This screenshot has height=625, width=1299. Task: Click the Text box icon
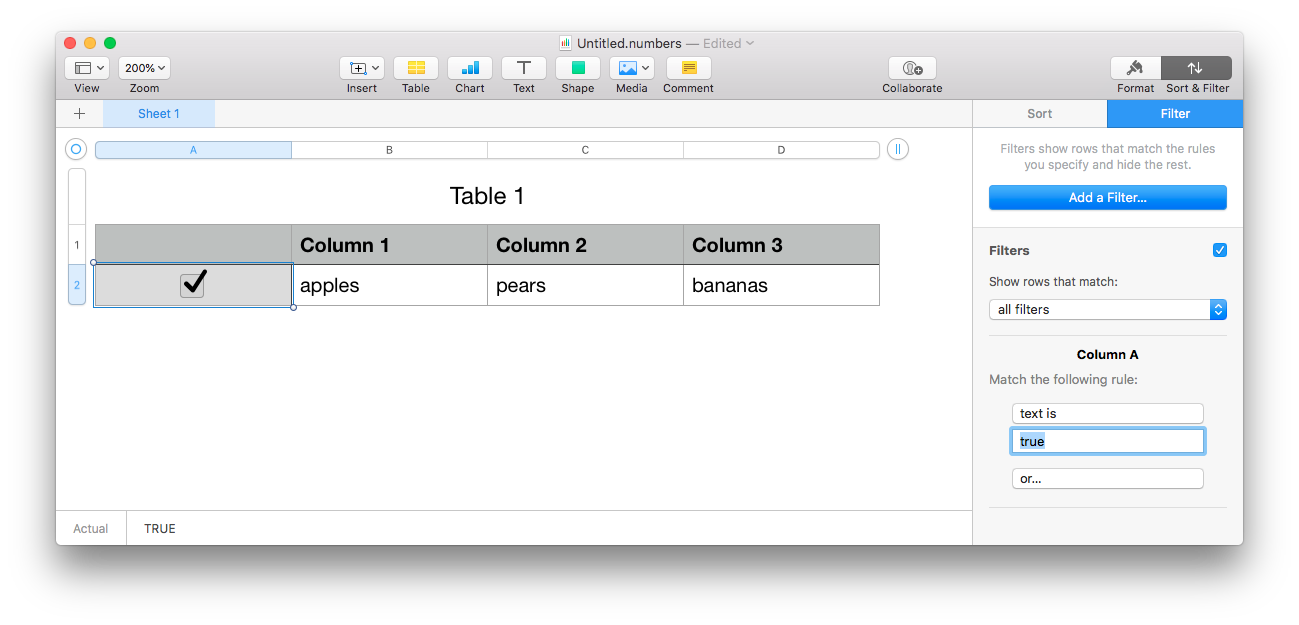pos(524,68)
